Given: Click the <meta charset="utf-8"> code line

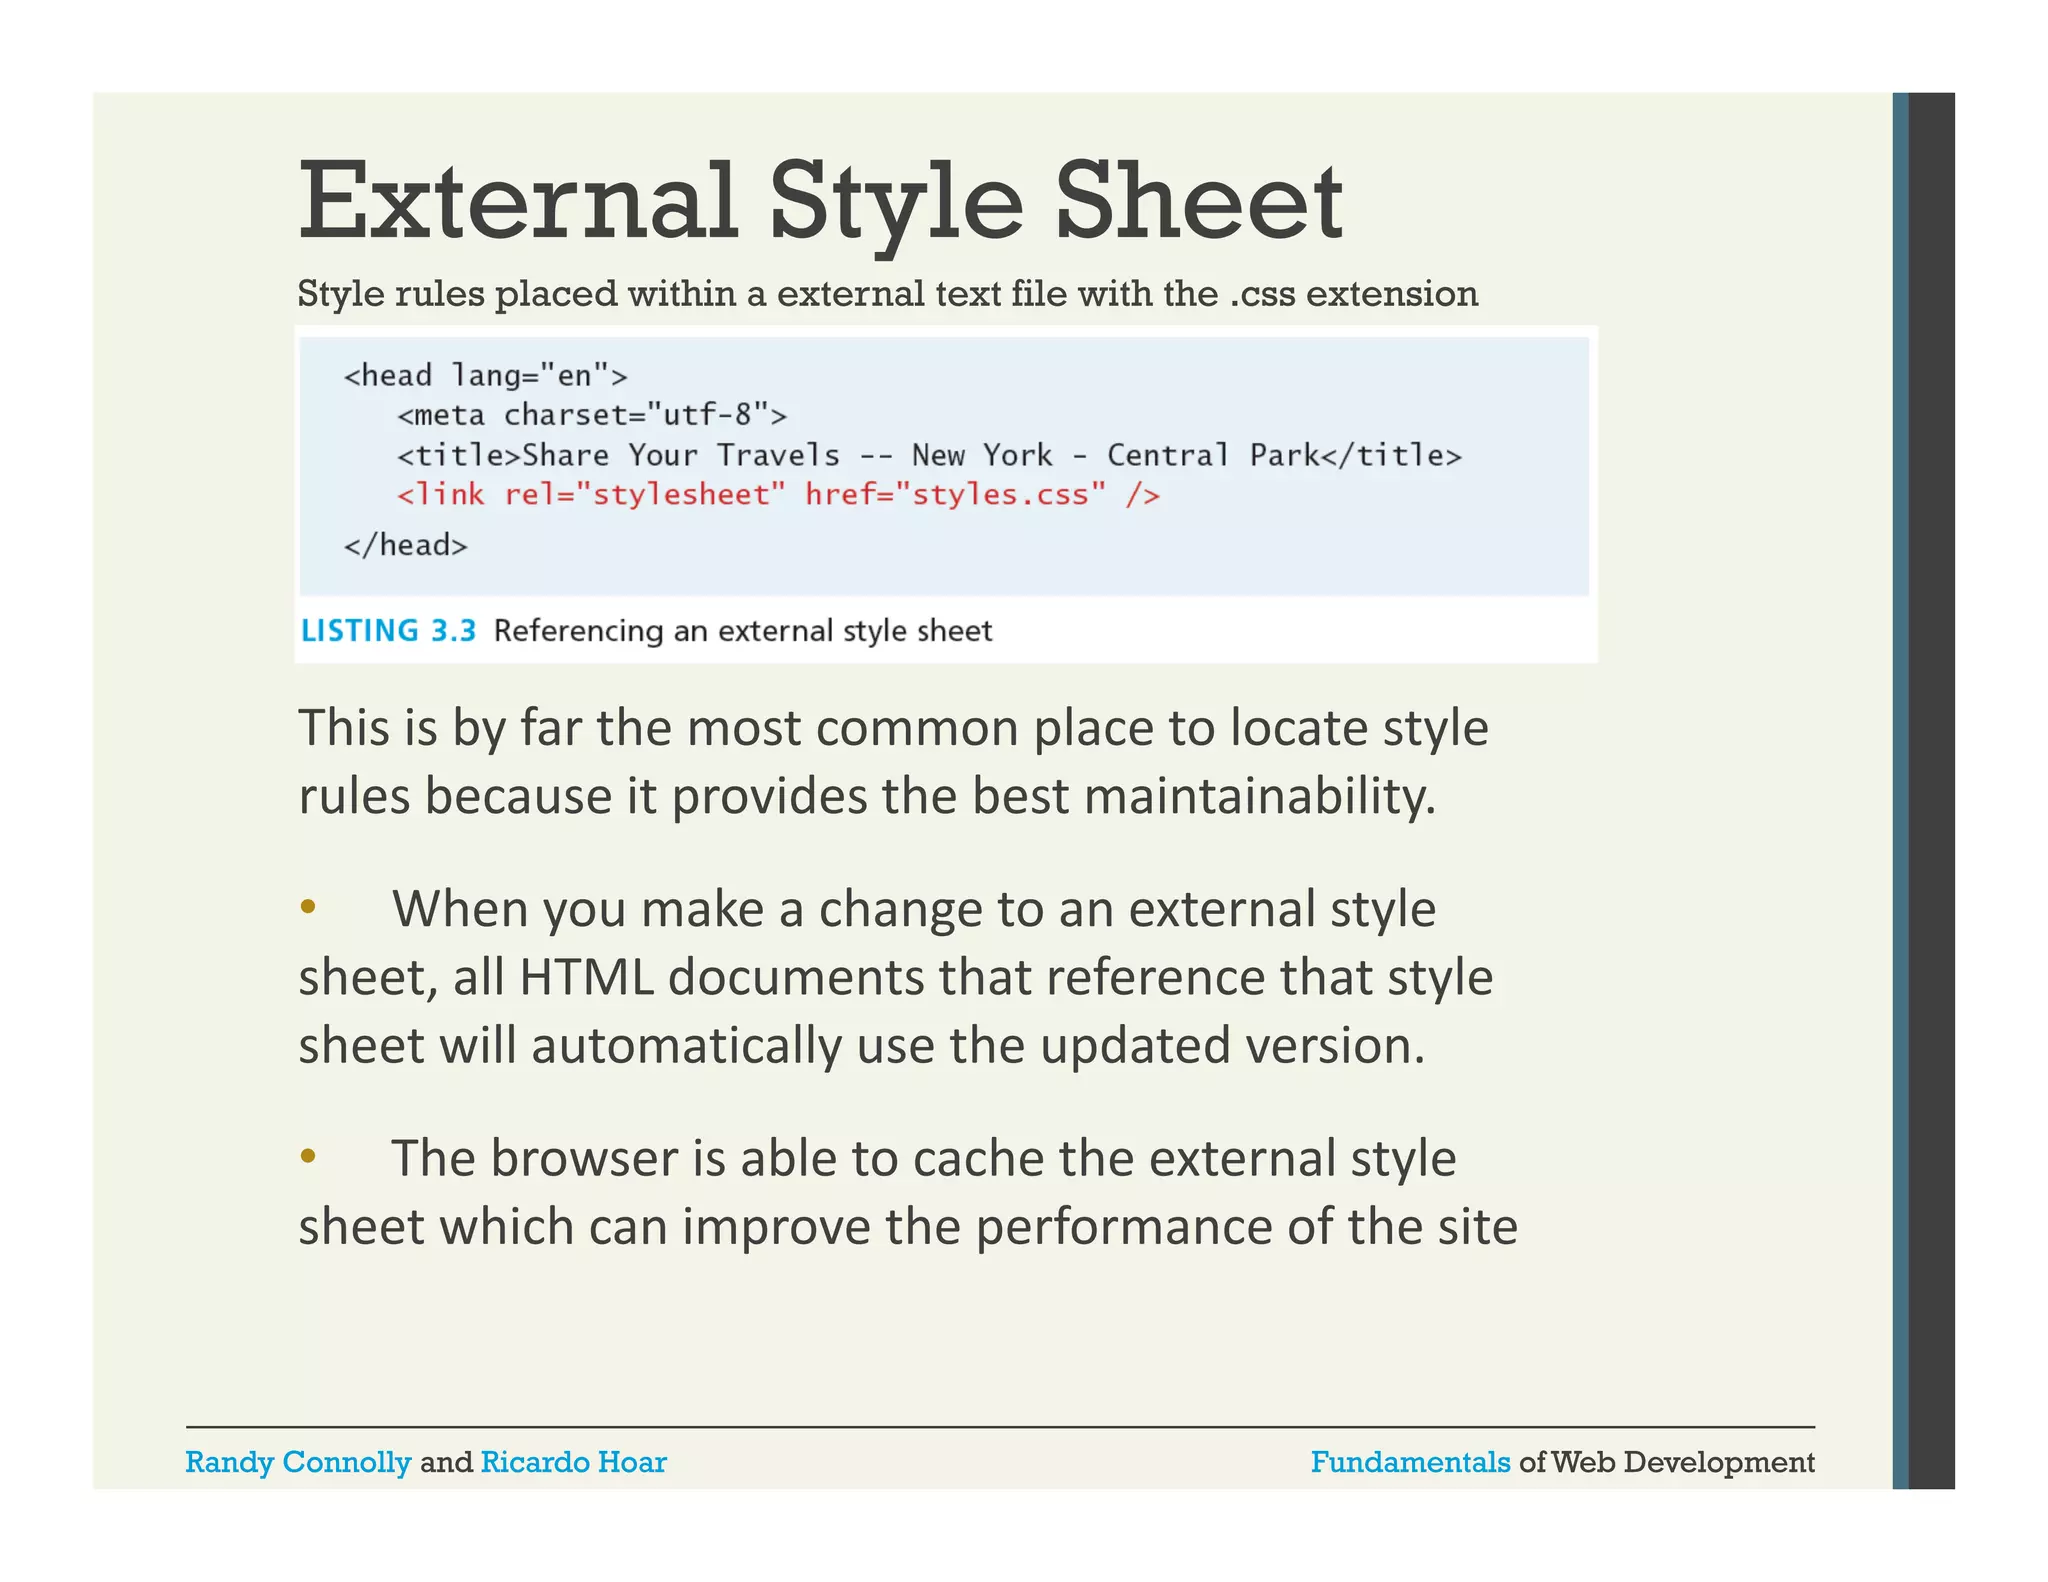Looking at the screenshot, I should pyautogui.click(x=592, y=415).
